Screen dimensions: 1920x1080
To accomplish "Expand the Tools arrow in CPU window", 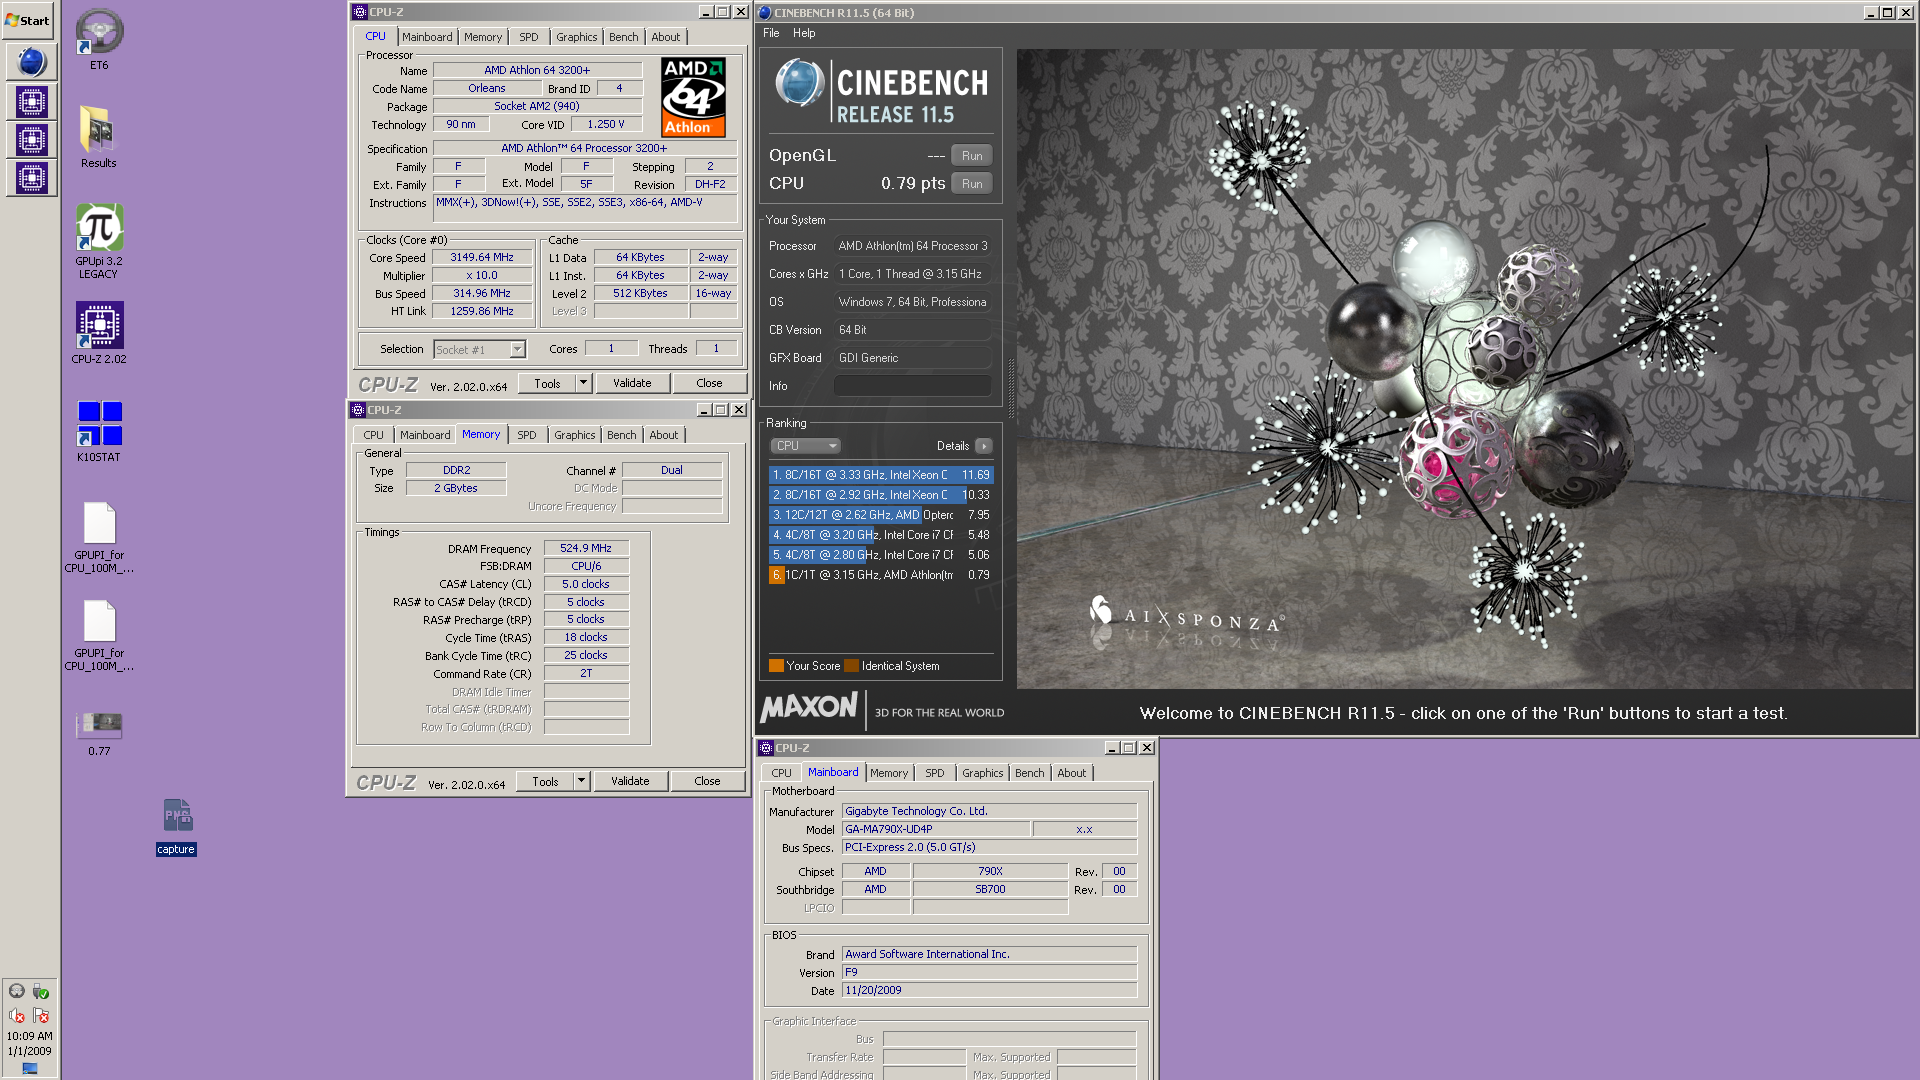I will click(583, 383).
